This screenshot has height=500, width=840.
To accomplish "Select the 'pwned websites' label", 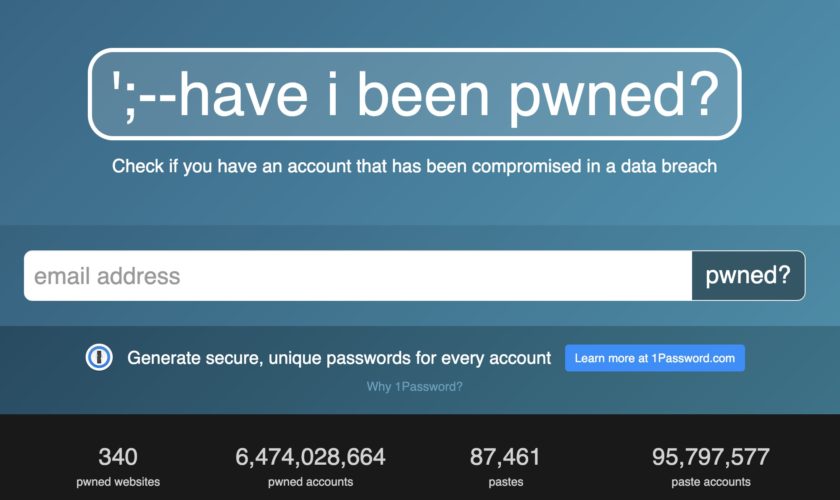I will click(118, 482).
